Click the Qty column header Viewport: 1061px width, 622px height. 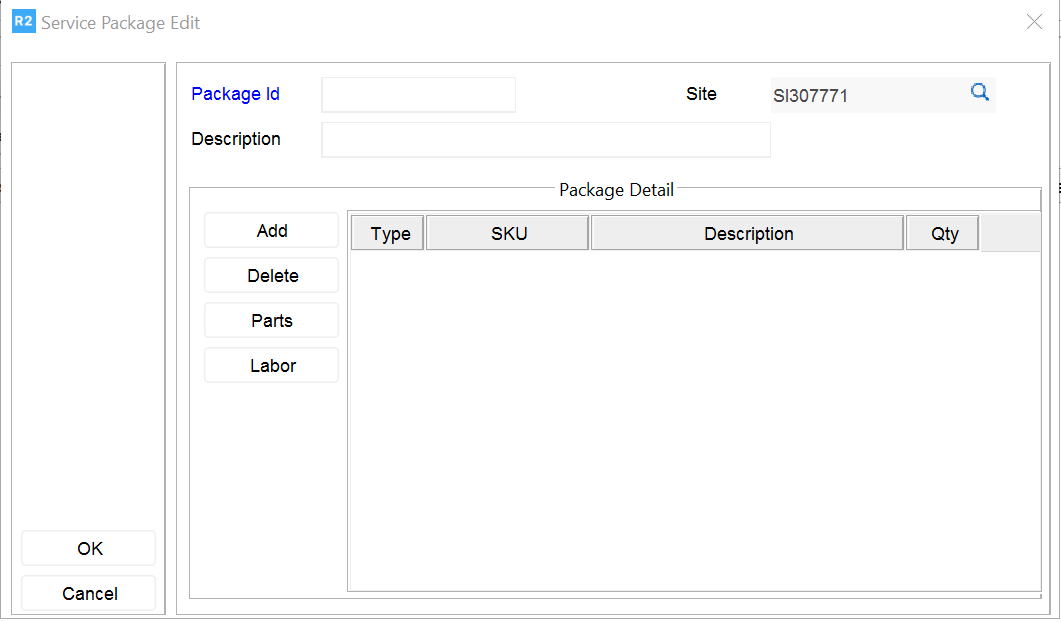[x=943, y=234]
